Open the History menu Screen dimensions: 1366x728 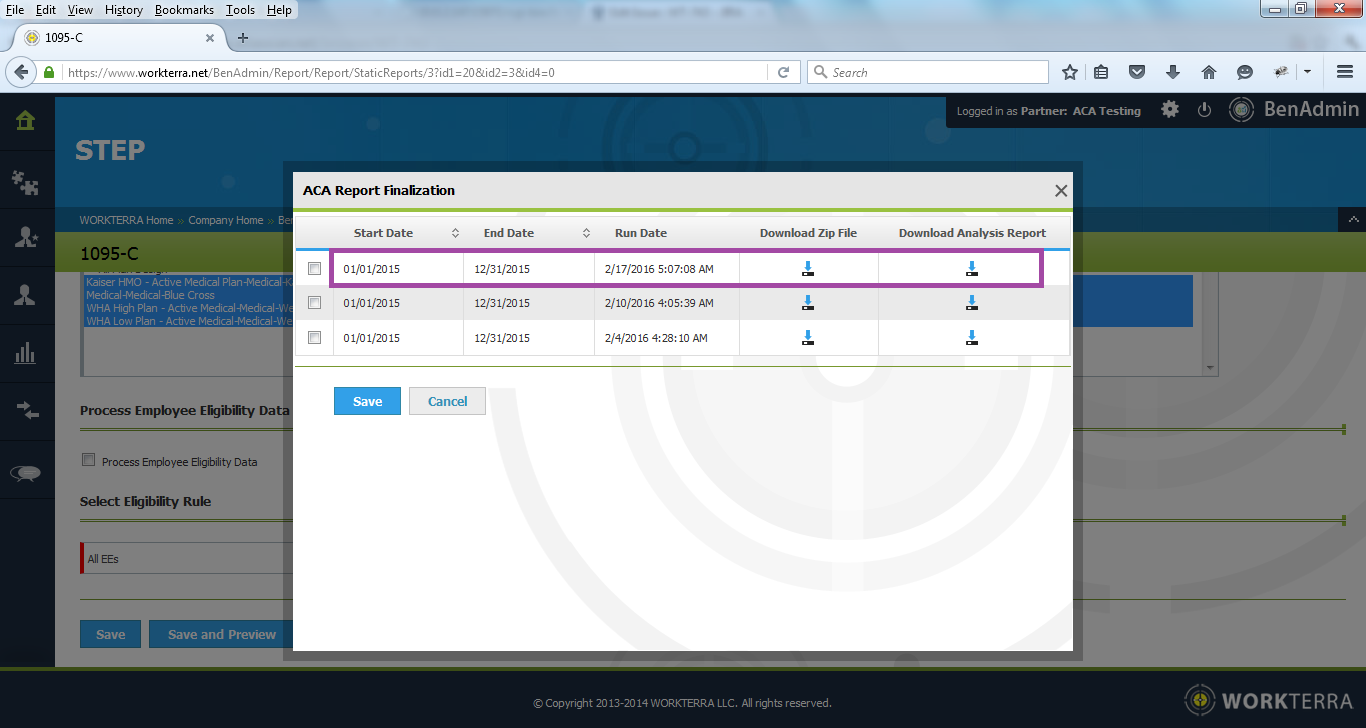coord(124,10)
